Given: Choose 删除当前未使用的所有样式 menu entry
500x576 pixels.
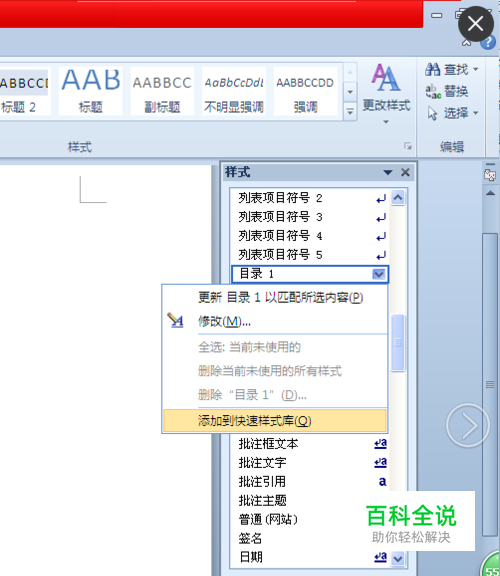Looking at the screenshot, I should 275,371.
